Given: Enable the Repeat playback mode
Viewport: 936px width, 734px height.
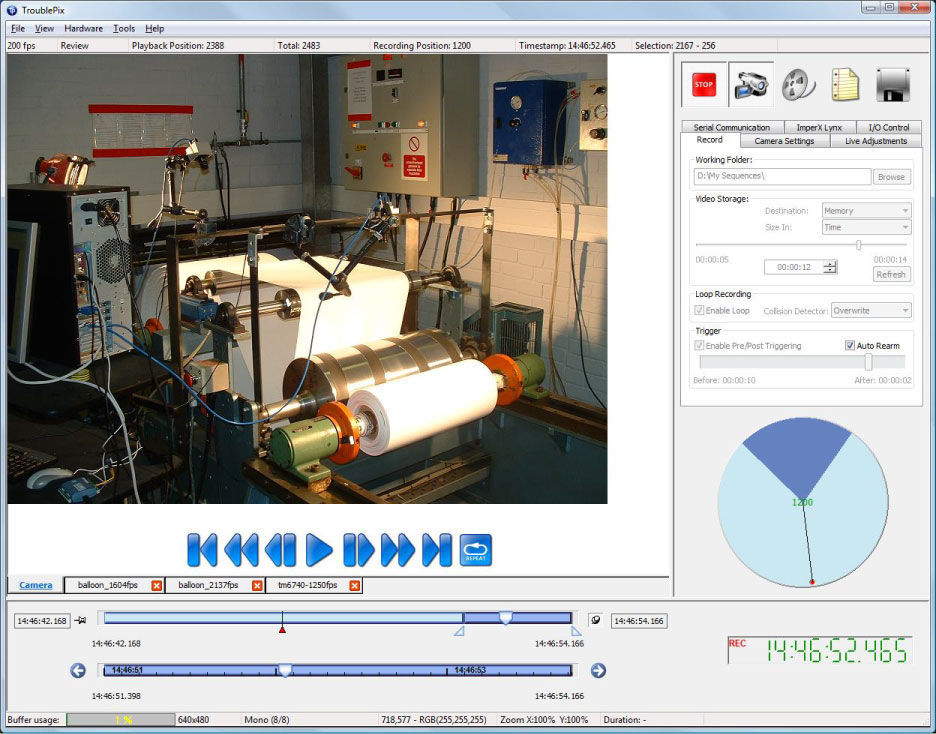Looking at the screenshot, I should (x=476, y=549).
